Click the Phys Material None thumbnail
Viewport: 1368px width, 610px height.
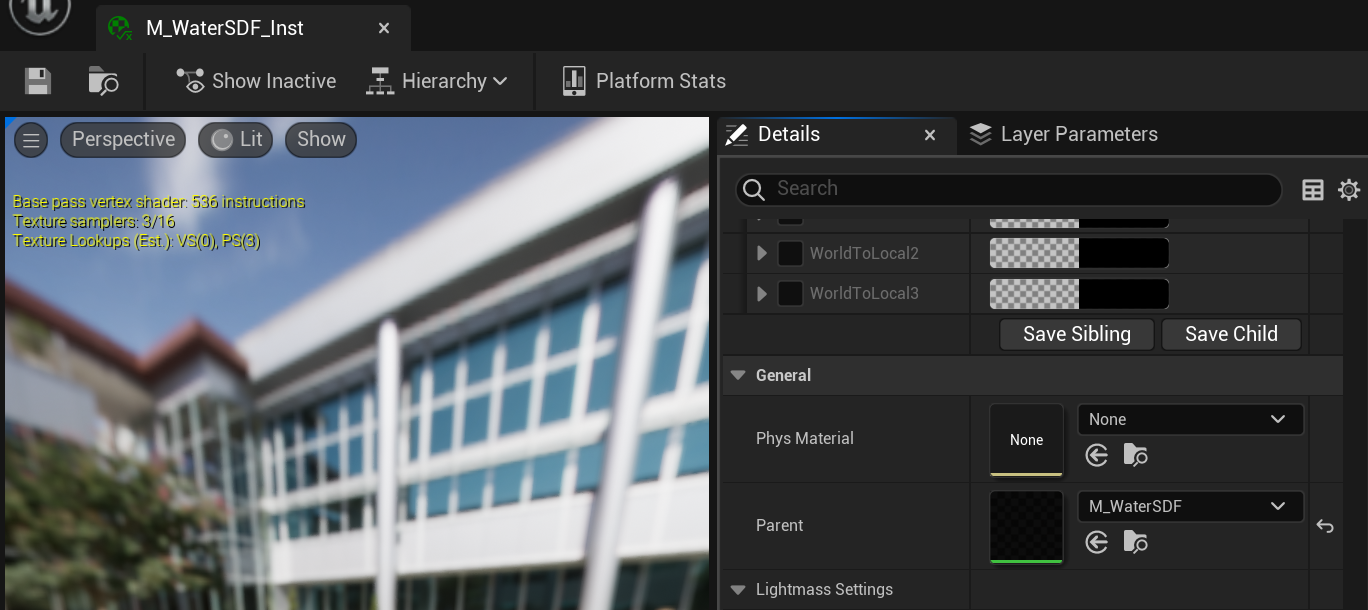tap(1026, 440)
